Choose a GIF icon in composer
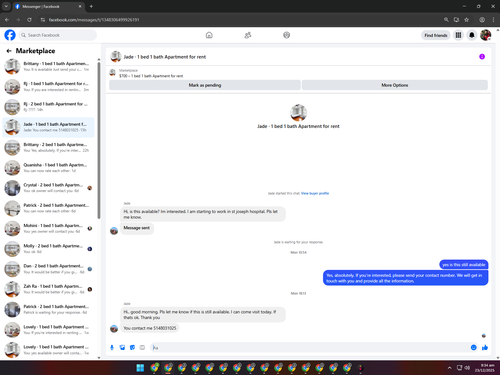Screen dimensions: 500x375 [x=142, y=348]
